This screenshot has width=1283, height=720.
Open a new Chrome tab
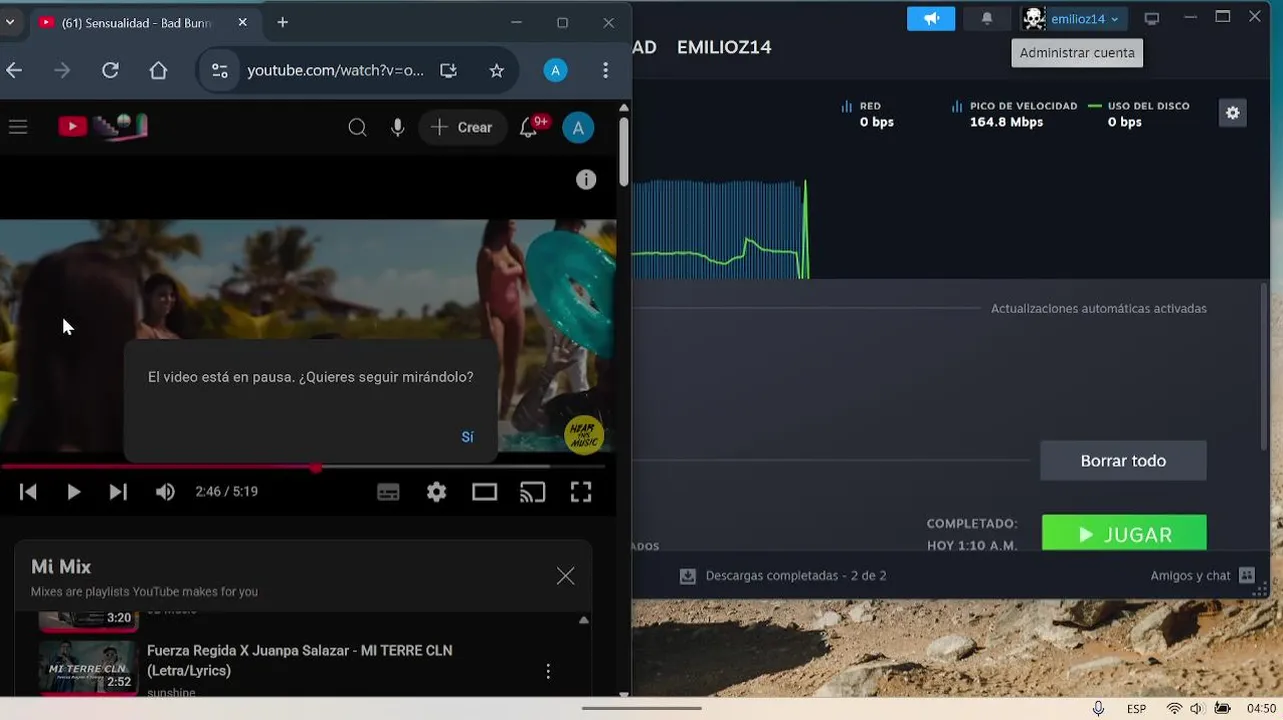(283, 22)
